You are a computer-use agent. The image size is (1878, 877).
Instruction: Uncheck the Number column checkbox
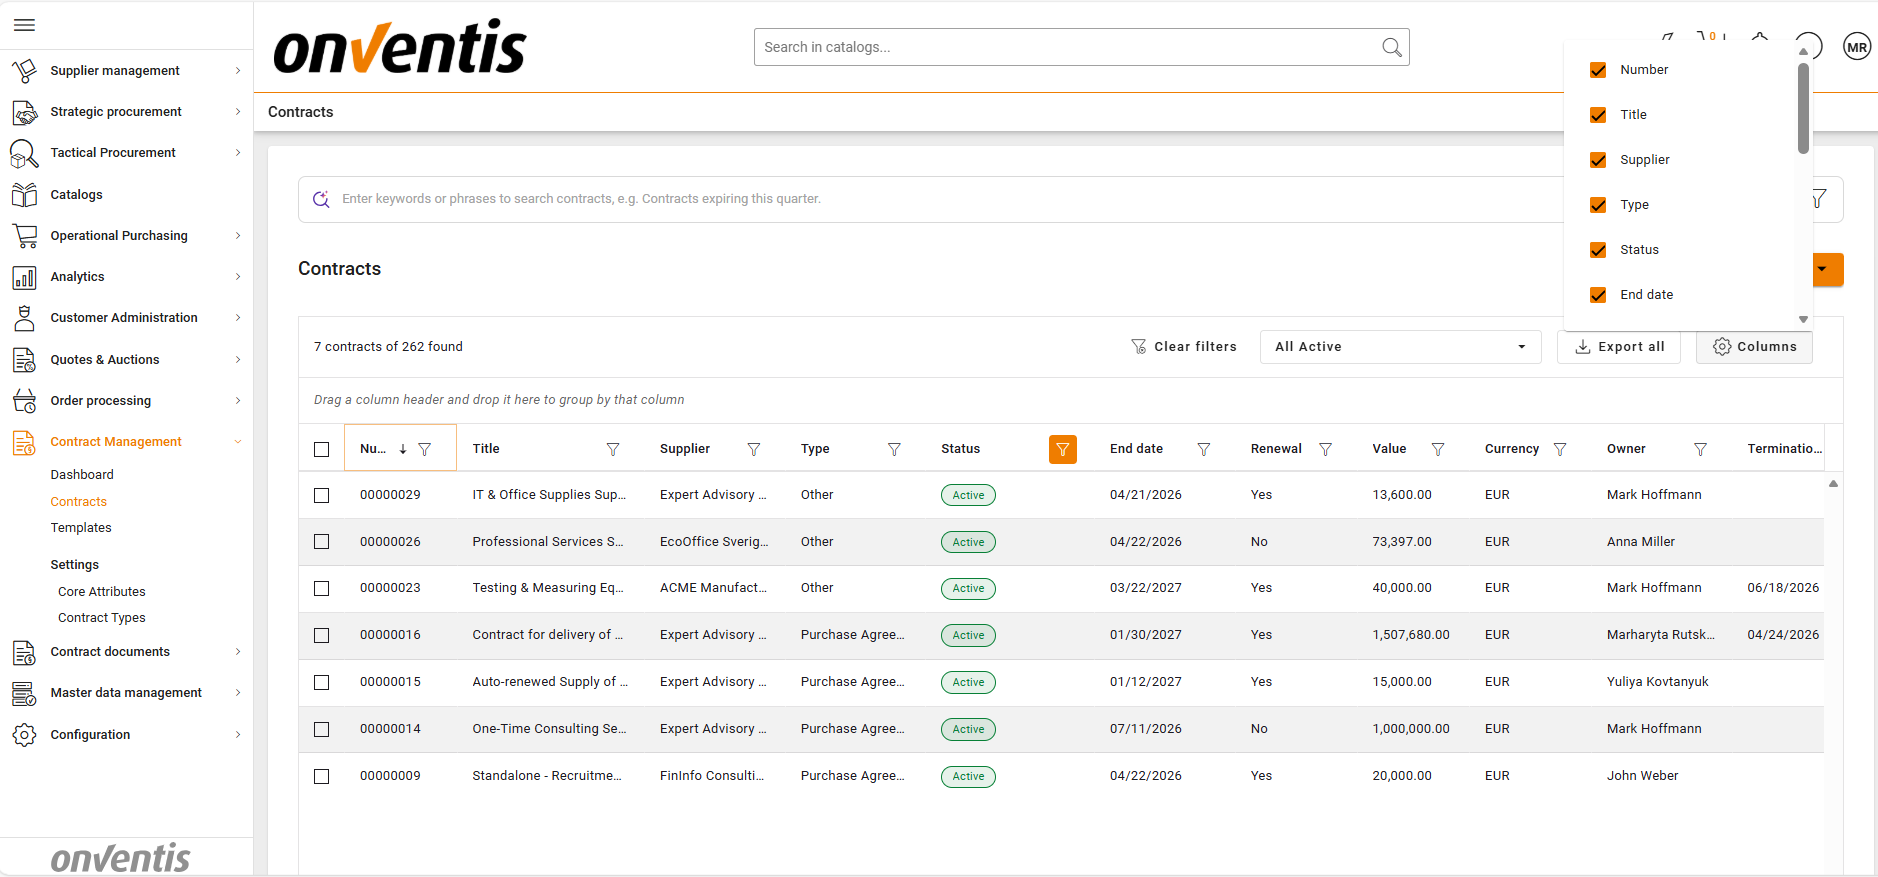coord(1598,70)
